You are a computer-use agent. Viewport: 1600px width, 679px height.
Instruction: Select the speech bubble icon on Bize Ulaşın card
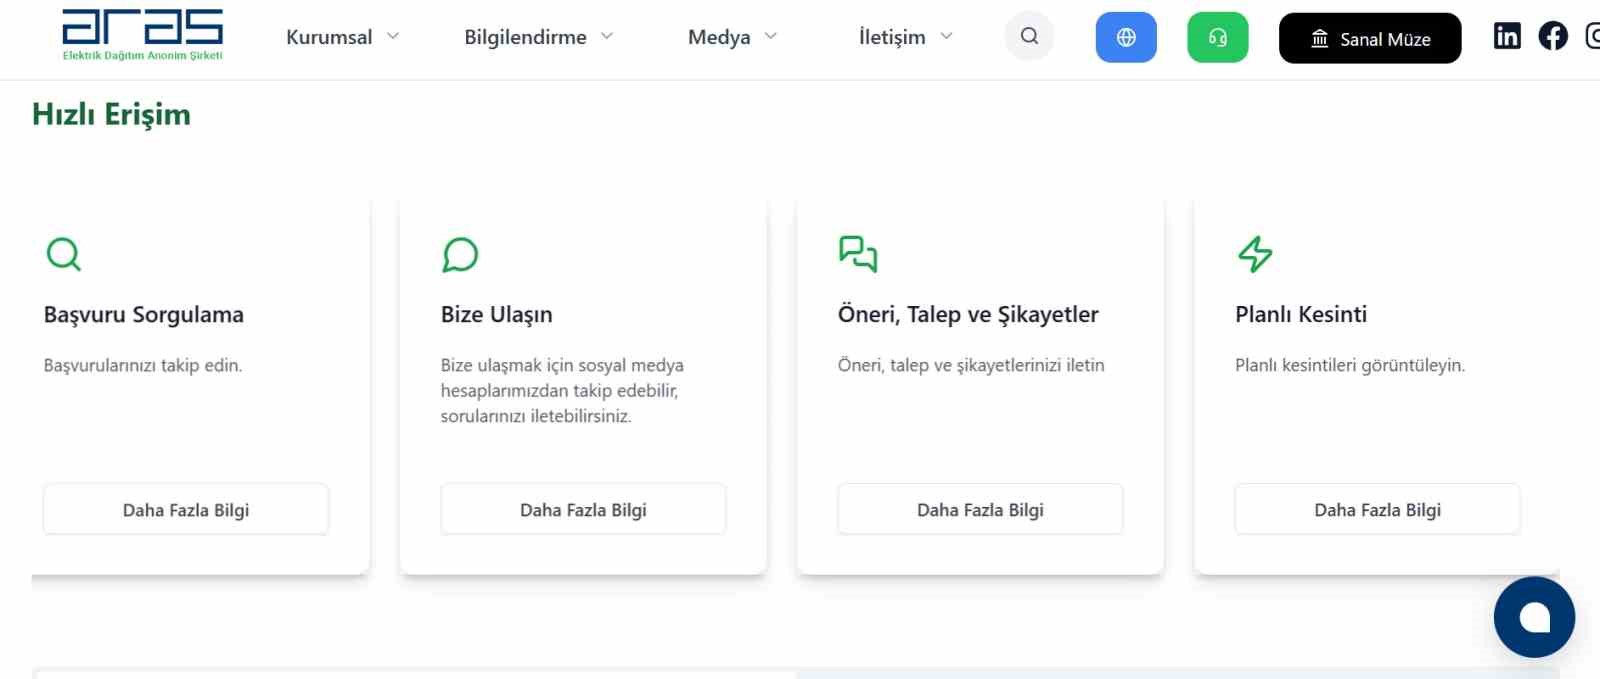pyautogui.click(x=460, y=255)
